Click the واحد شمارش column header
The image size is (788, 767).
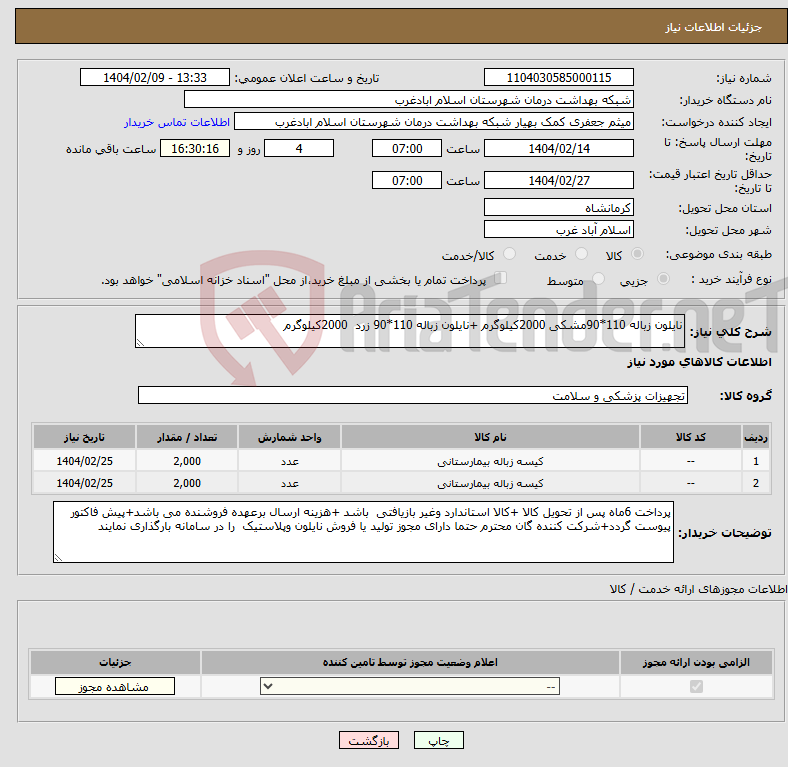[x=289, y=437]
